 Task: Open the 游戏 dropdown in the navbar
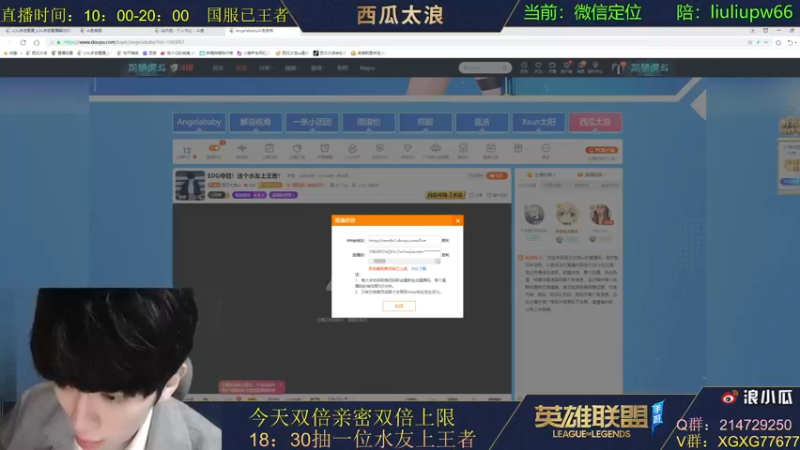click(x=317, y=68)
